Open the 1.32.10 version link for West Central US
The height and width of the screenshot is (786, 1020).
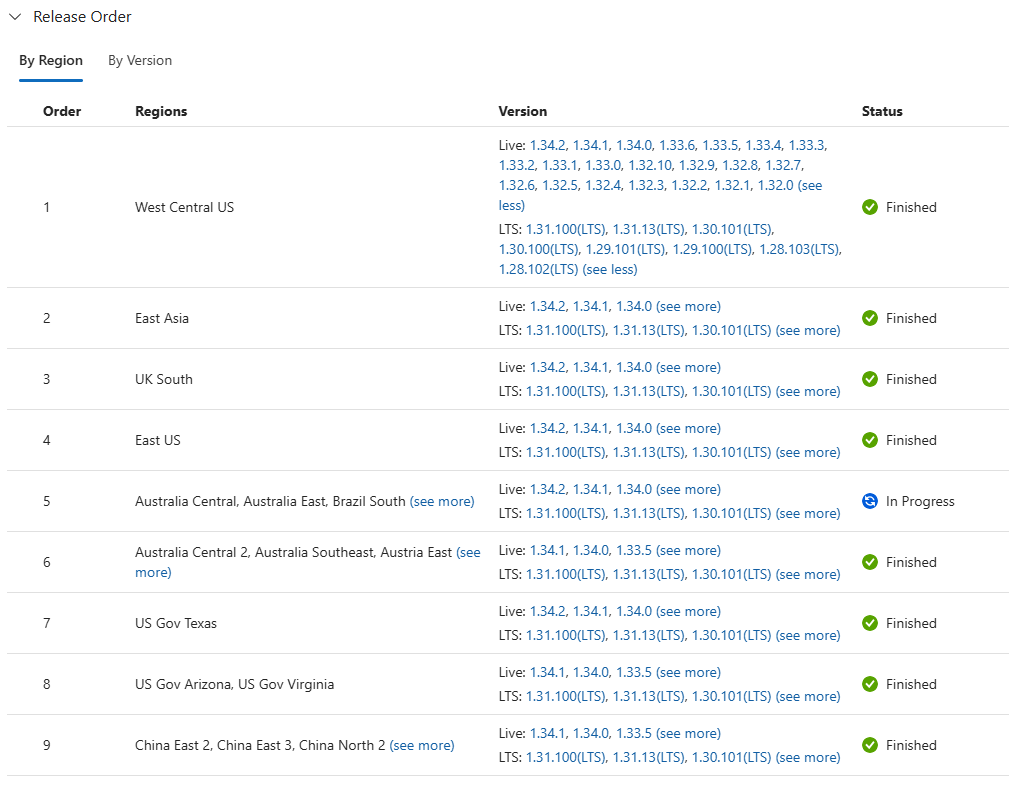650,165
